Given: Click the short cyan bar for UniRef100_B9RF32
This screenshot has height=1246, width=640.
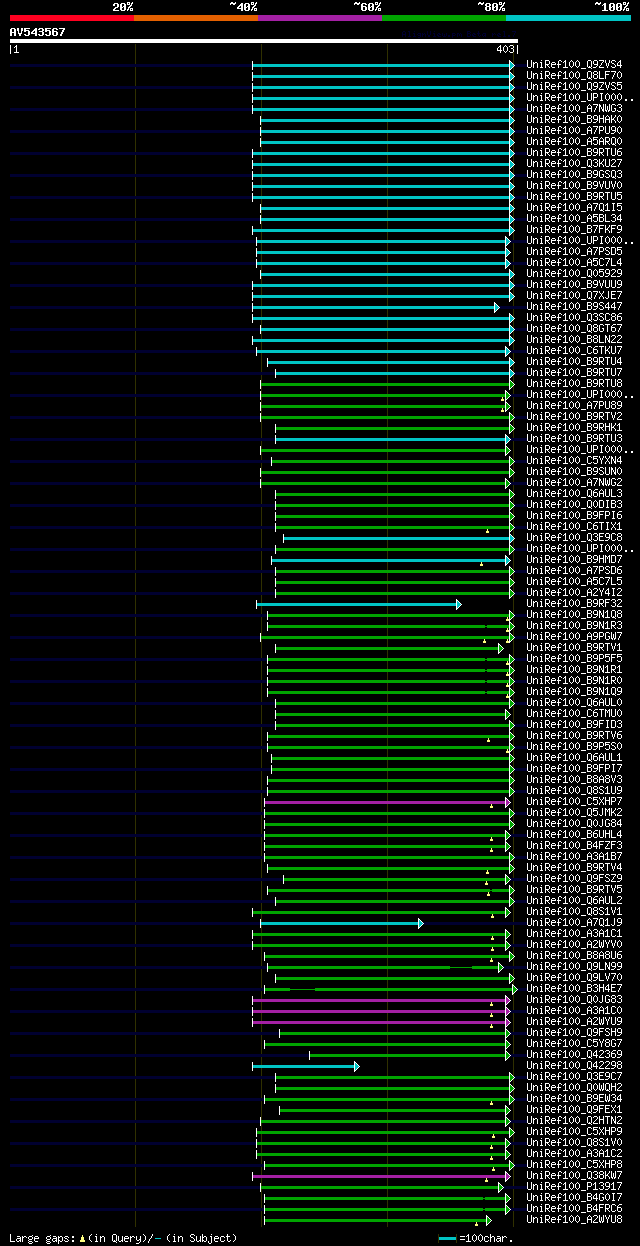Looking at the screenshot, I should point(359,604).
